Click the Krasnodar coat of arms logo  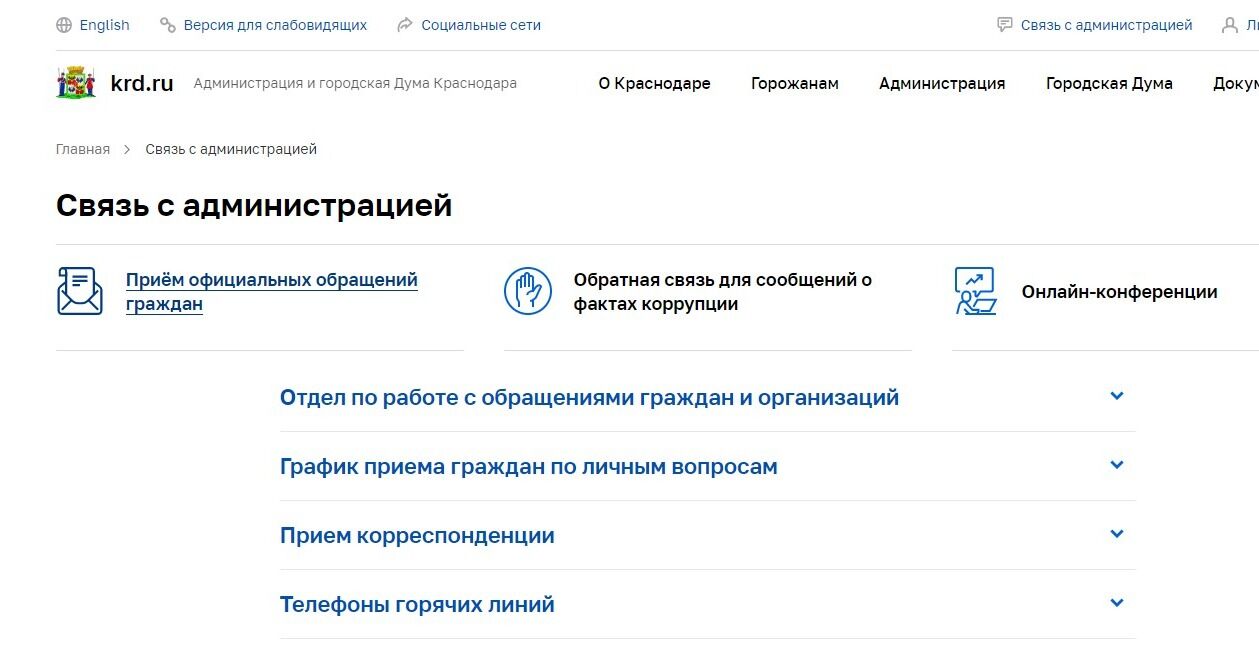coord(77,83)
